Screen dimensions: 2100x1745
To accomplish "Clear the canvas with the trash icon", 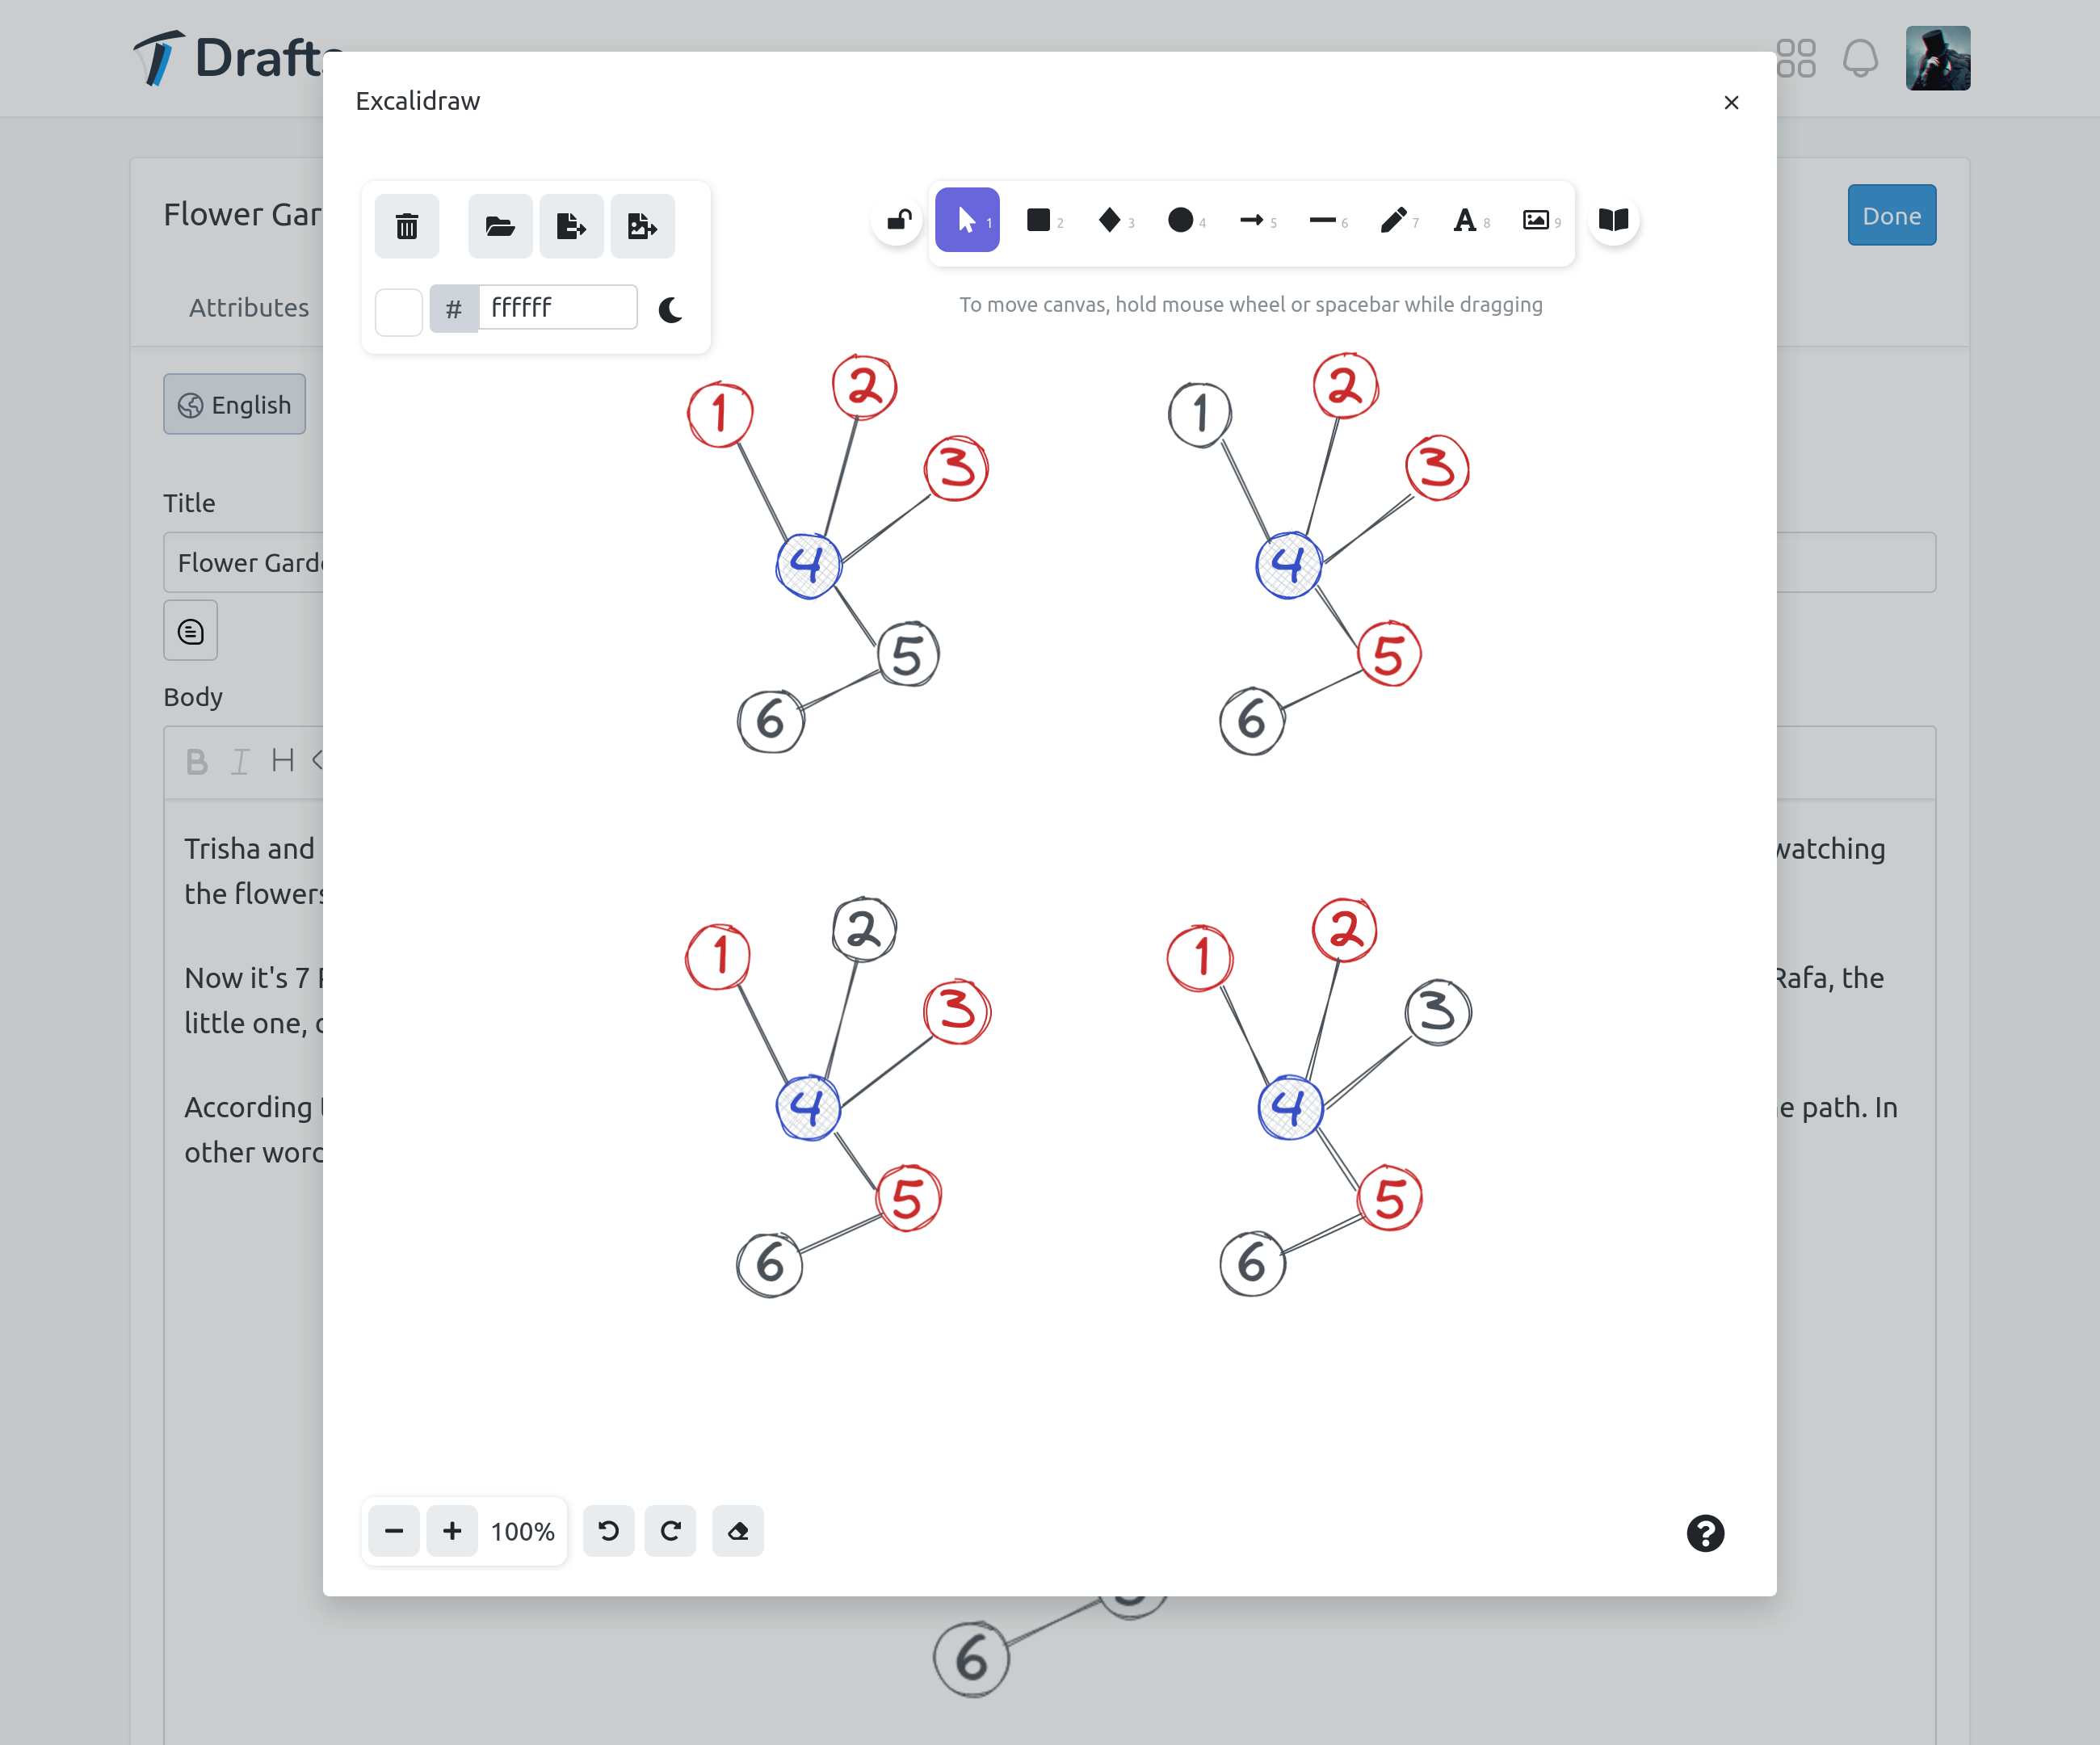I will pyautogui.click(x=406, y=226).
